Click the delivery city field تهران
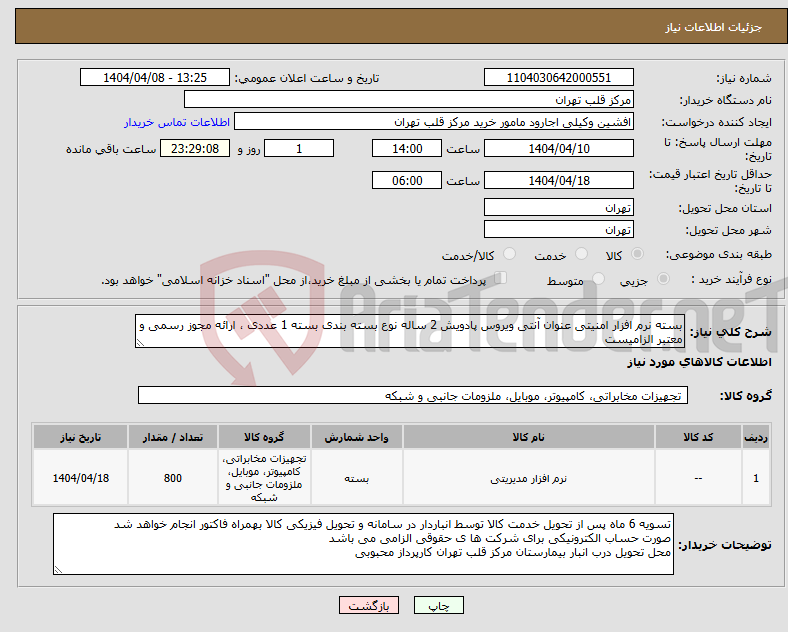788x632 pixels. click(558, 230)
